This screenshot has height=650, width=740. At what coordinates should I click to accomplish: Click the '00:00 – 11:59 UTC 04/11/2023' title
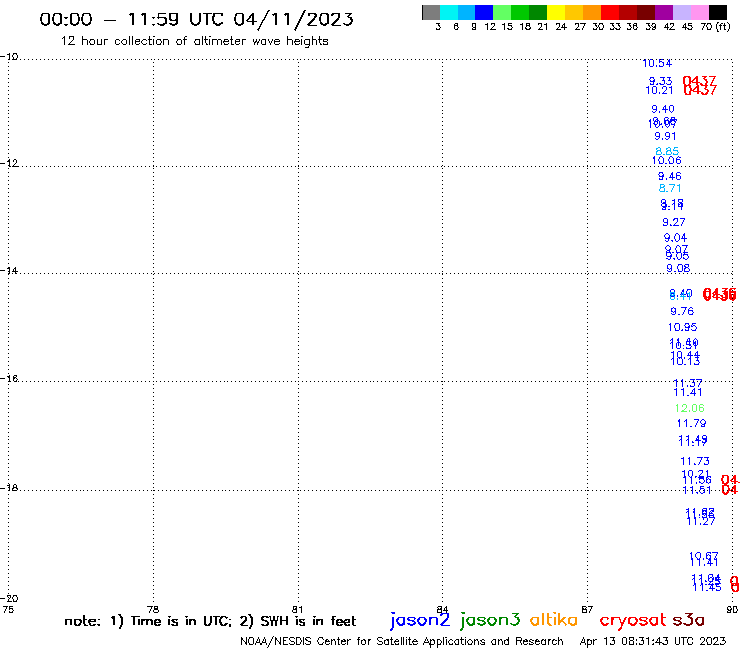pyautogui.click(x=196, y=20)
